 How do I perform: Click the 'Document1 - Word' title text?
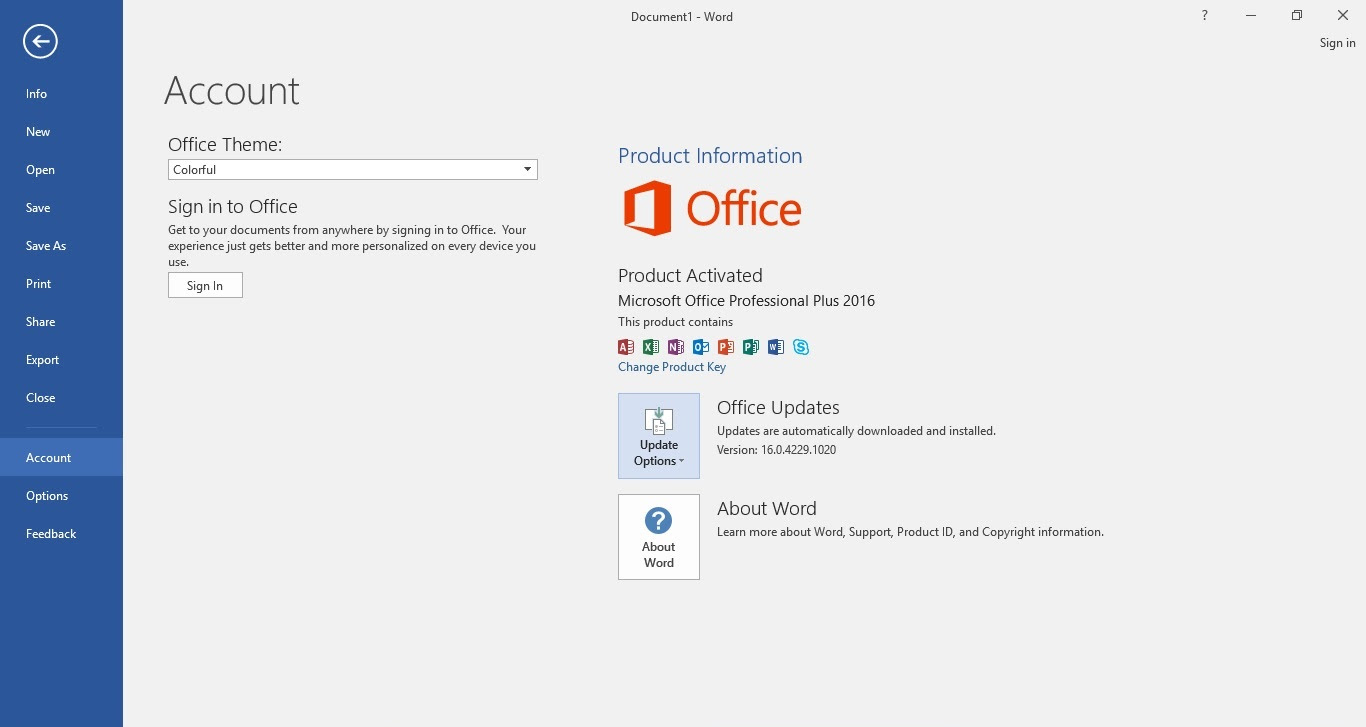tap(682, 17)
